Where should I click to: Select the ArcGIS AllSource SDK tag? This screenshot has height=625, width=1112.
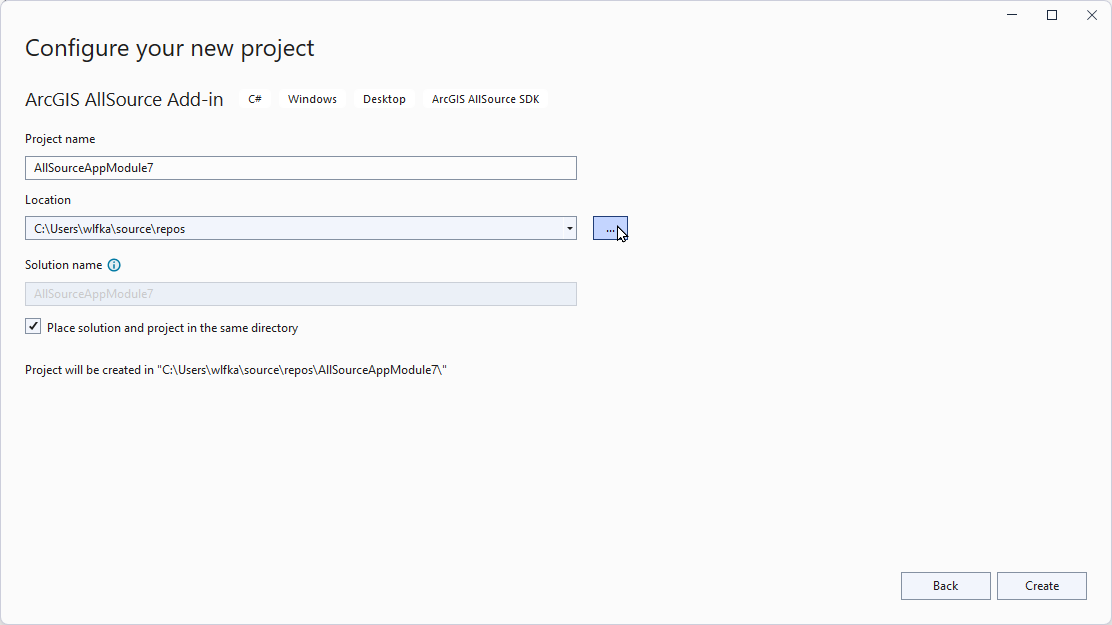[485, 99]
